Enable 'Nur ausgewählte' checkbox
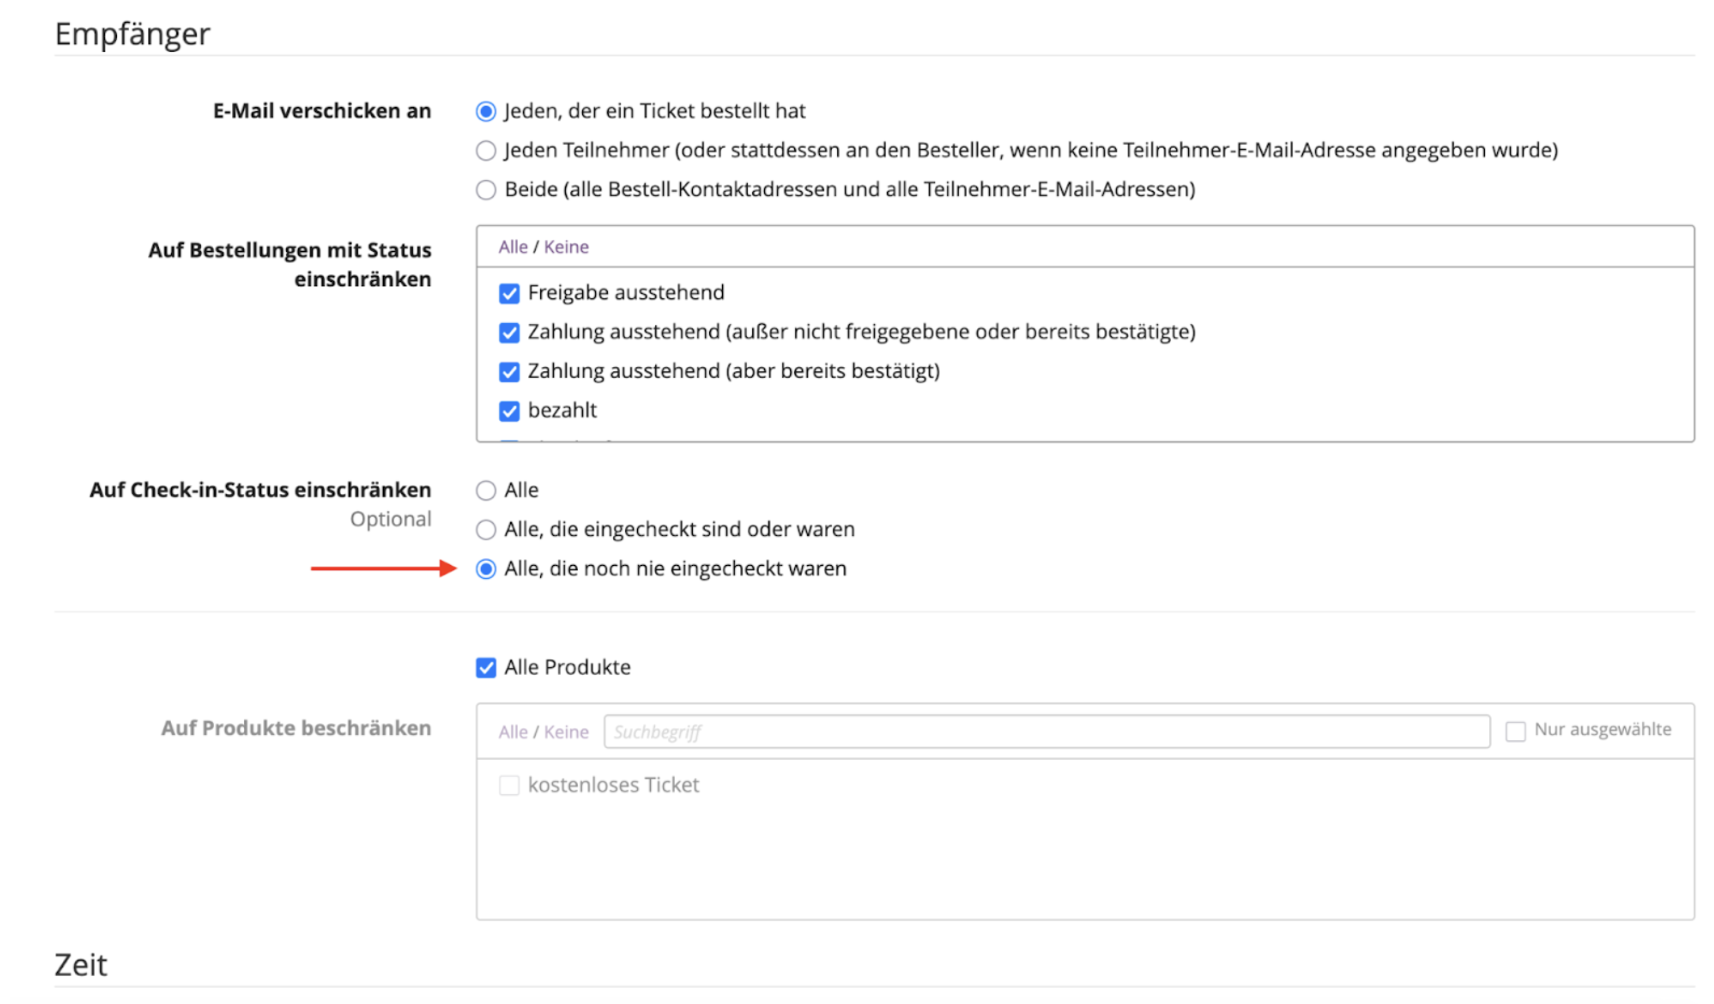The image size is (1714, 1004). pos(1516,732)
